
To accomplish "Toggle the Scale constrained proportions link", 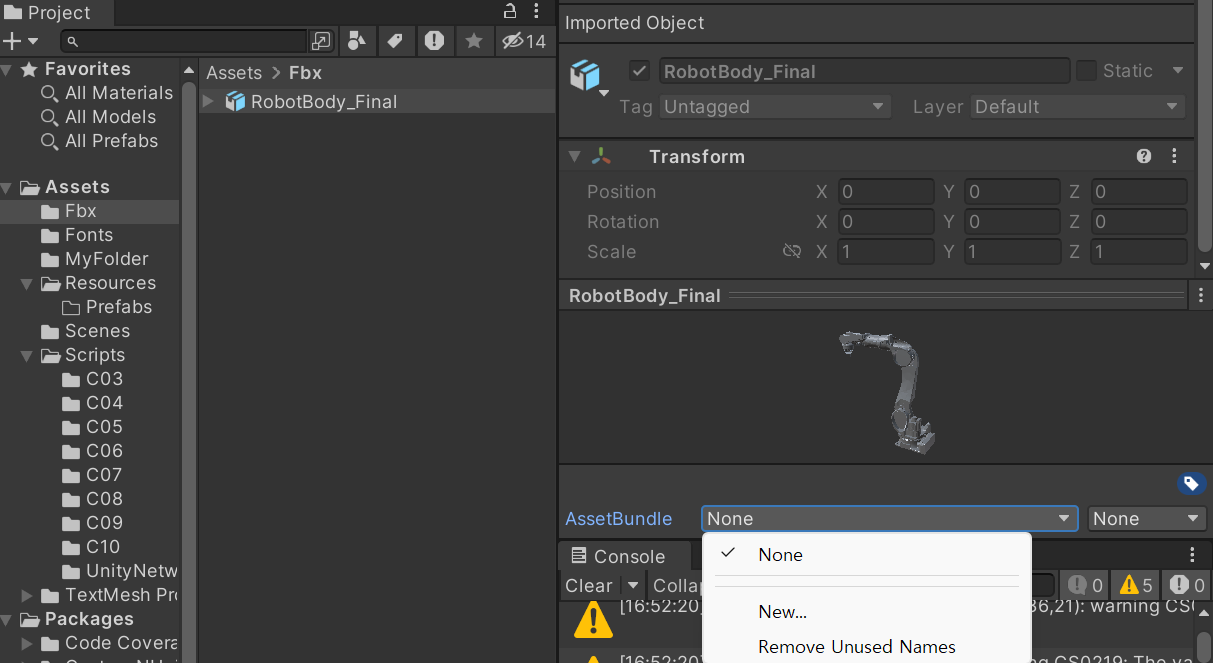I will (792, 252).
